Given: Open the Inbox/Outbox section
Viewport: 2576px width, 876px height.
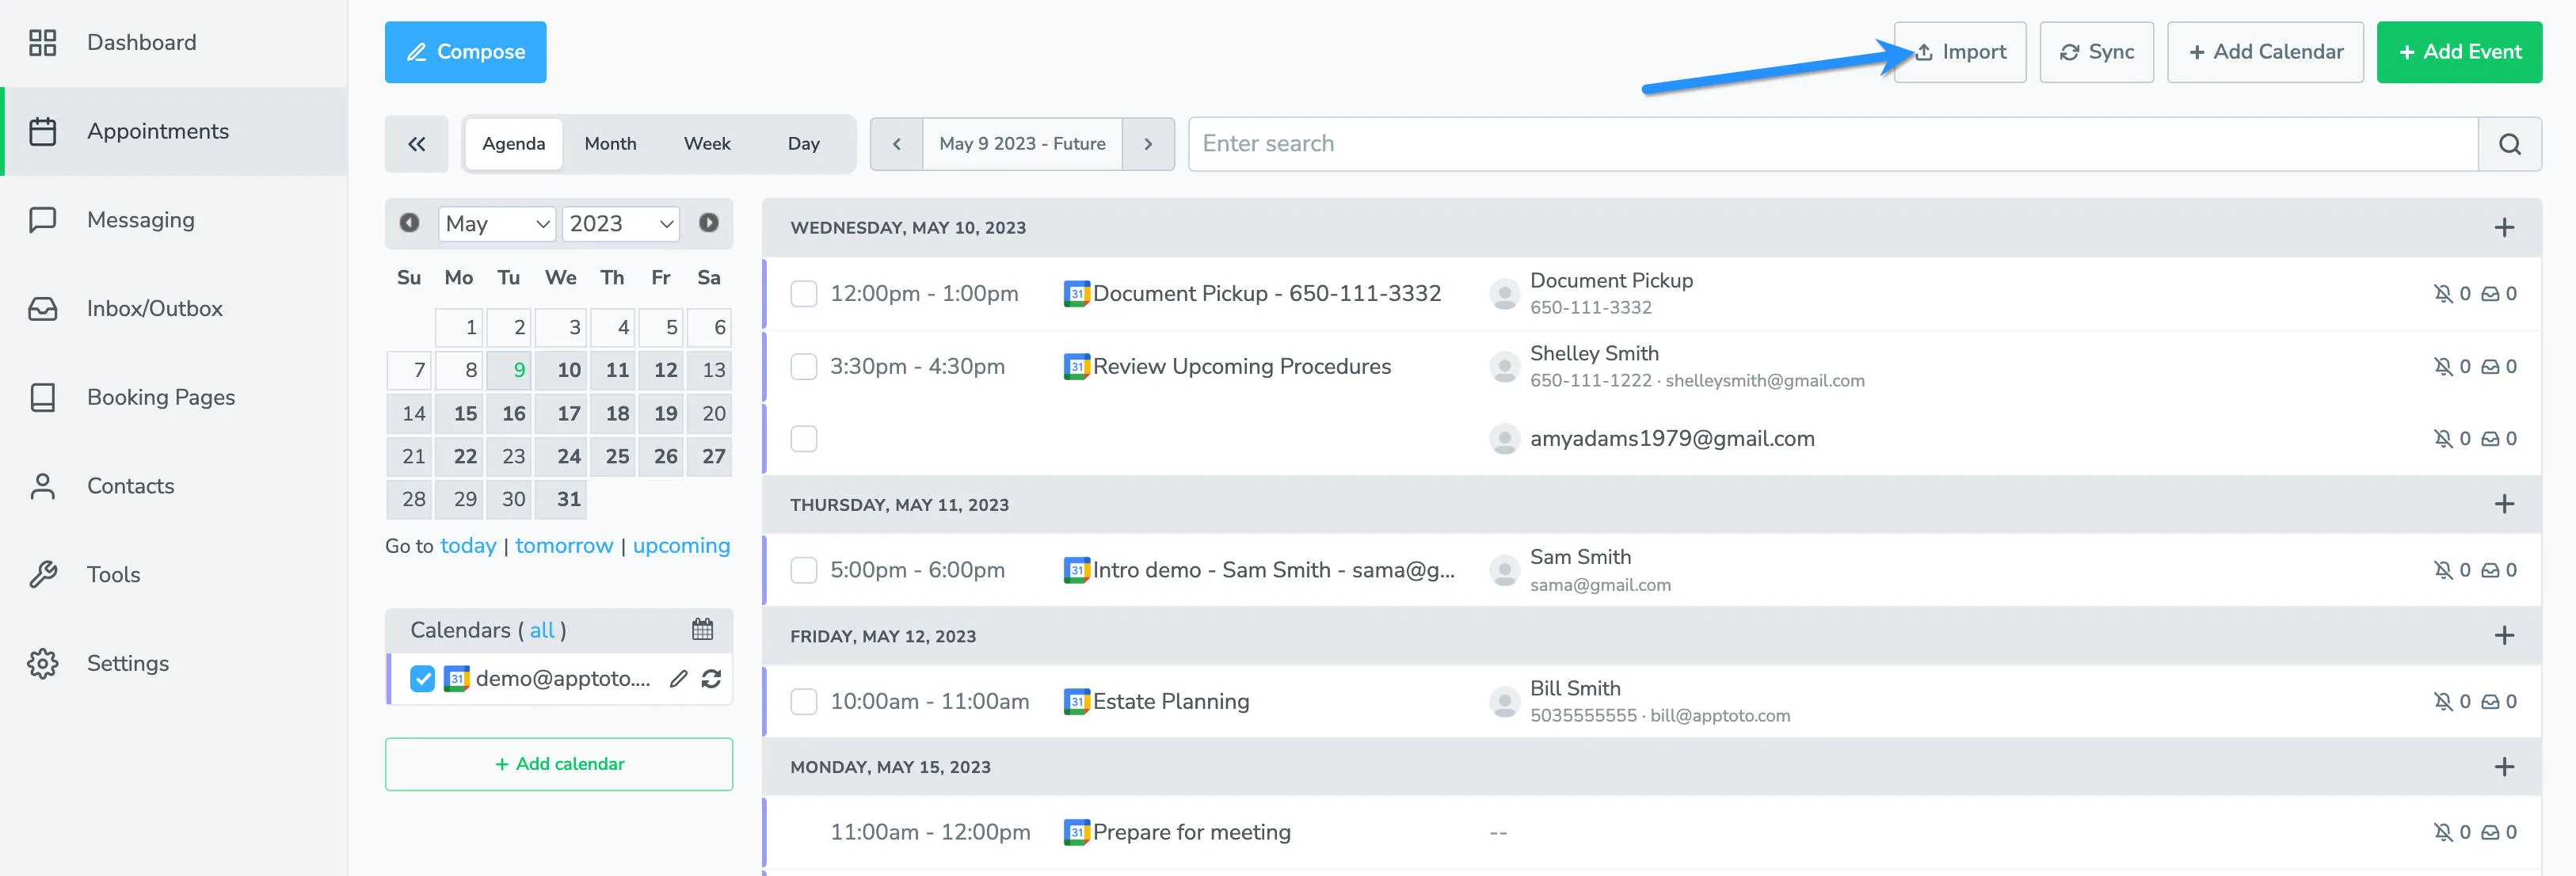Looking at the screenshot, I should 154,308.
